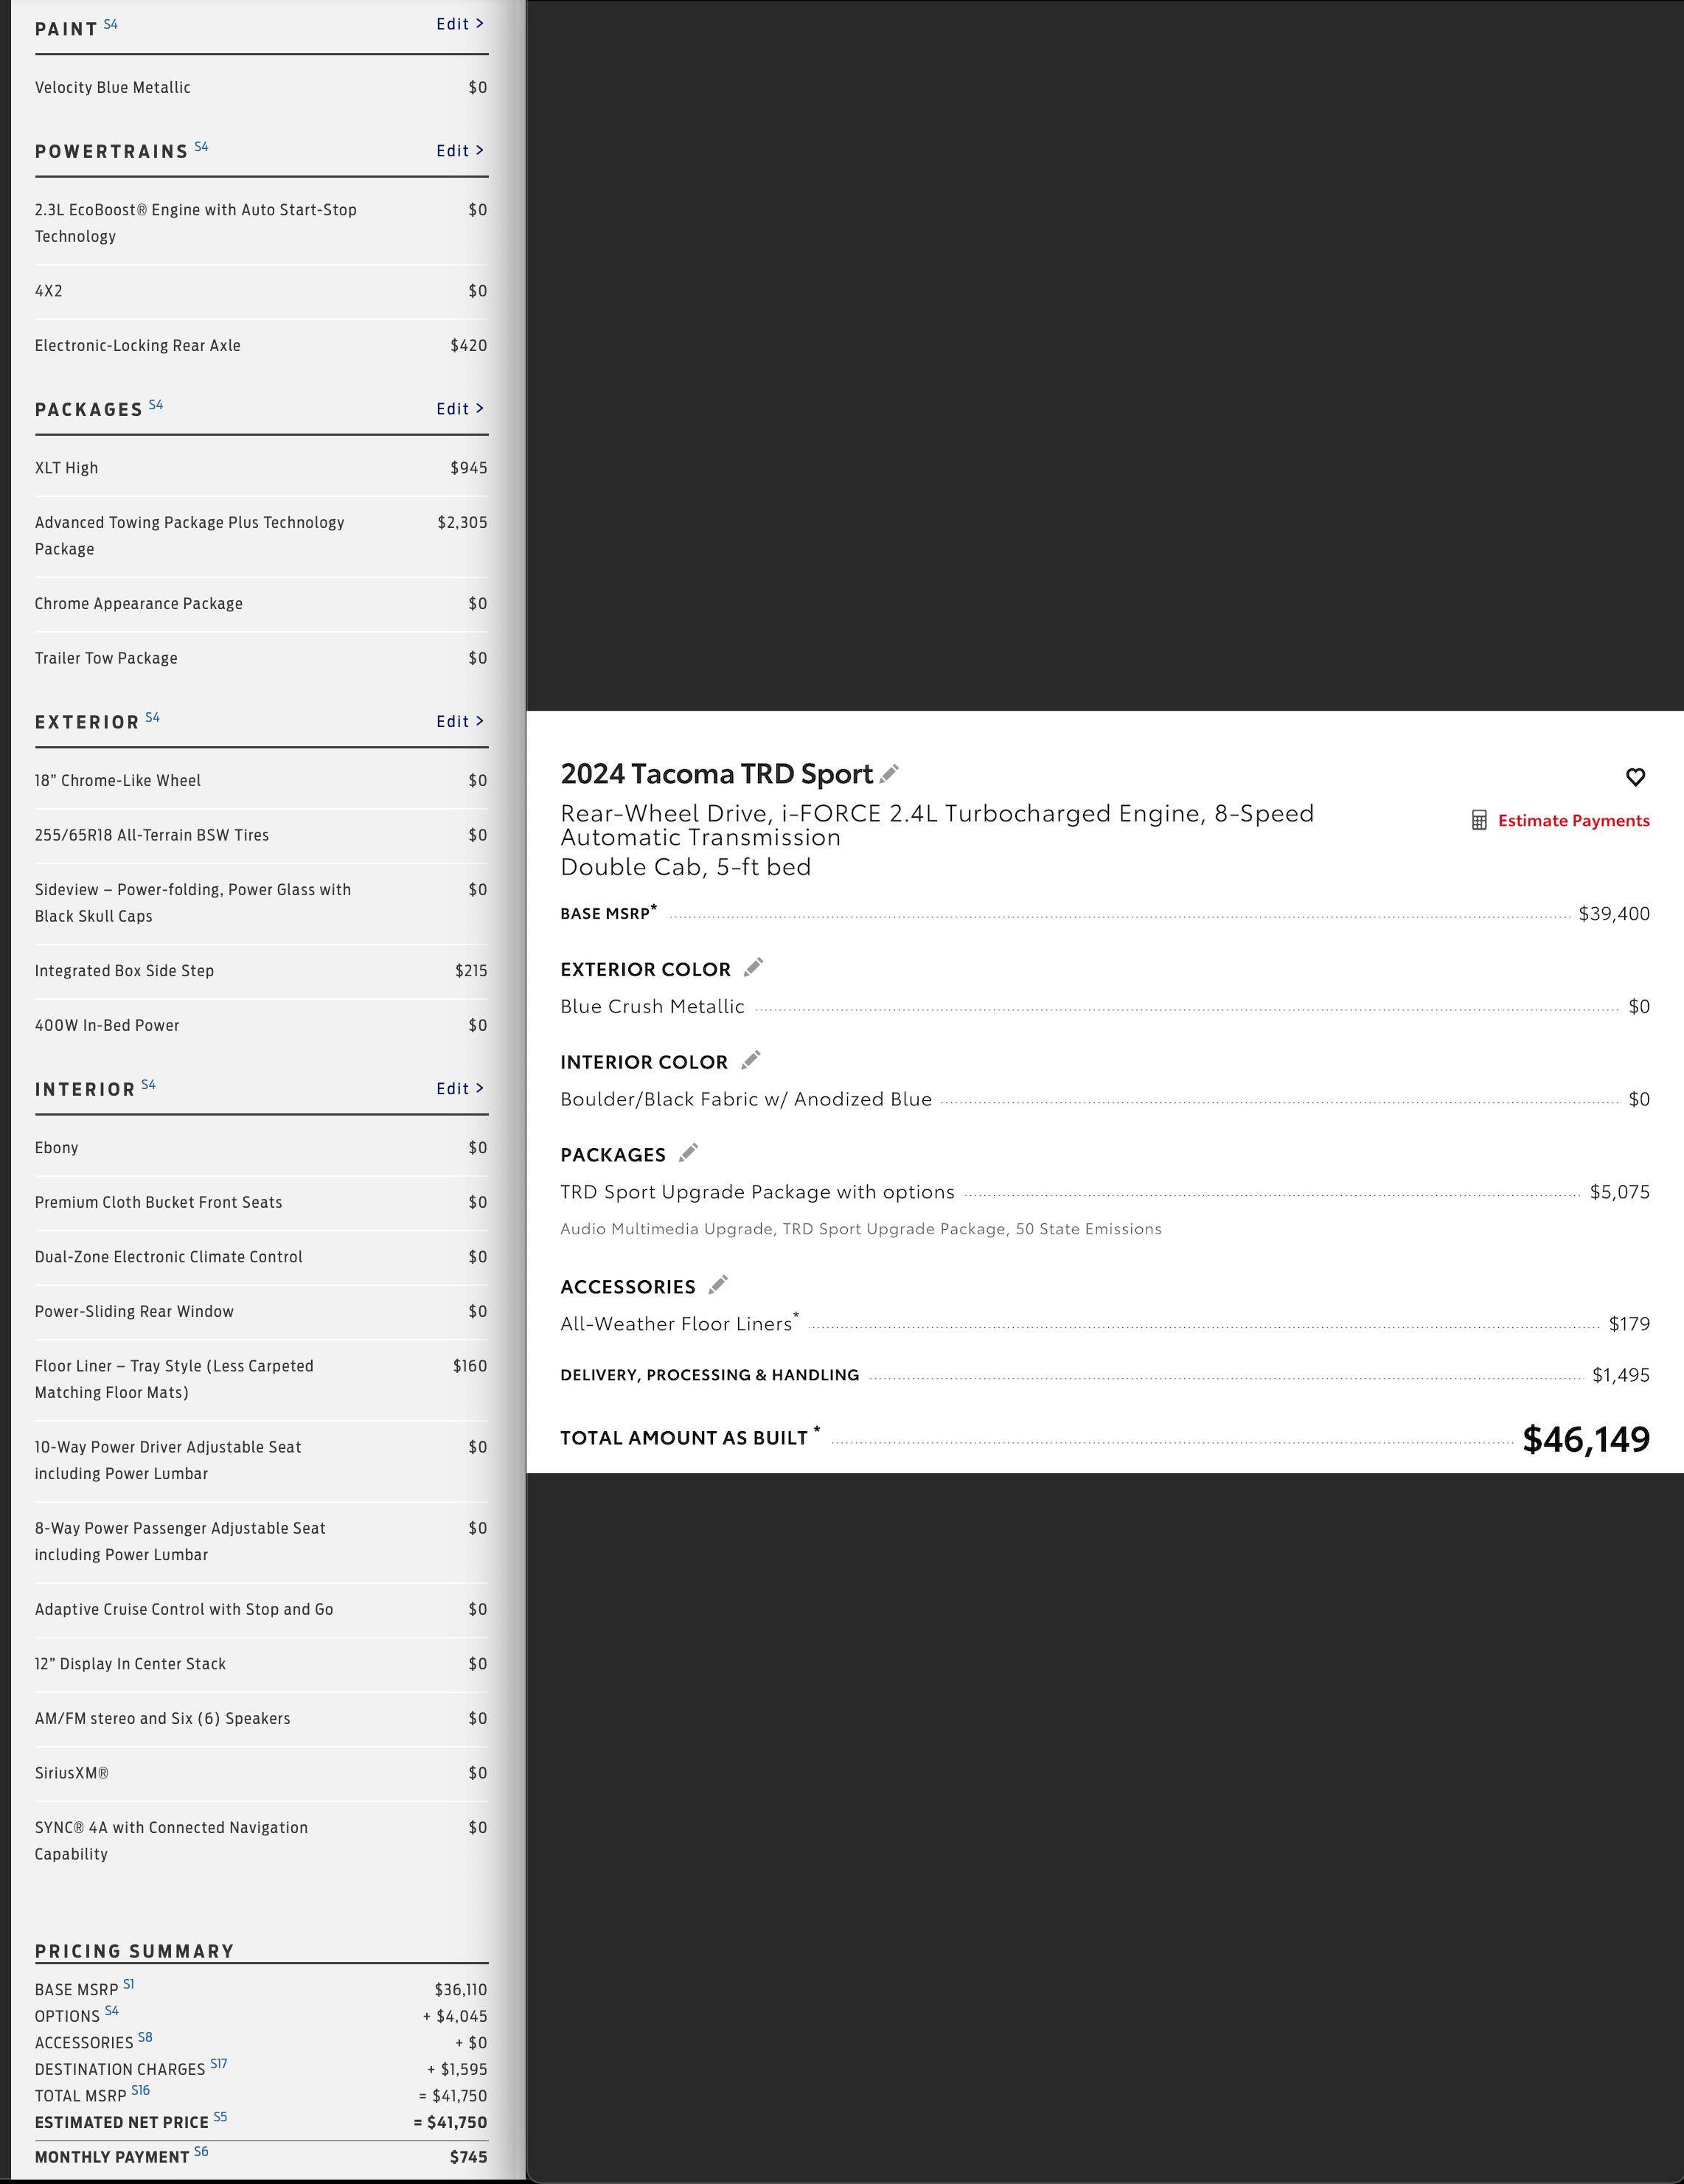Open the Packages editor via its pencil icon
This screenshot has width=1684, height=2184.
[688, 1153]
